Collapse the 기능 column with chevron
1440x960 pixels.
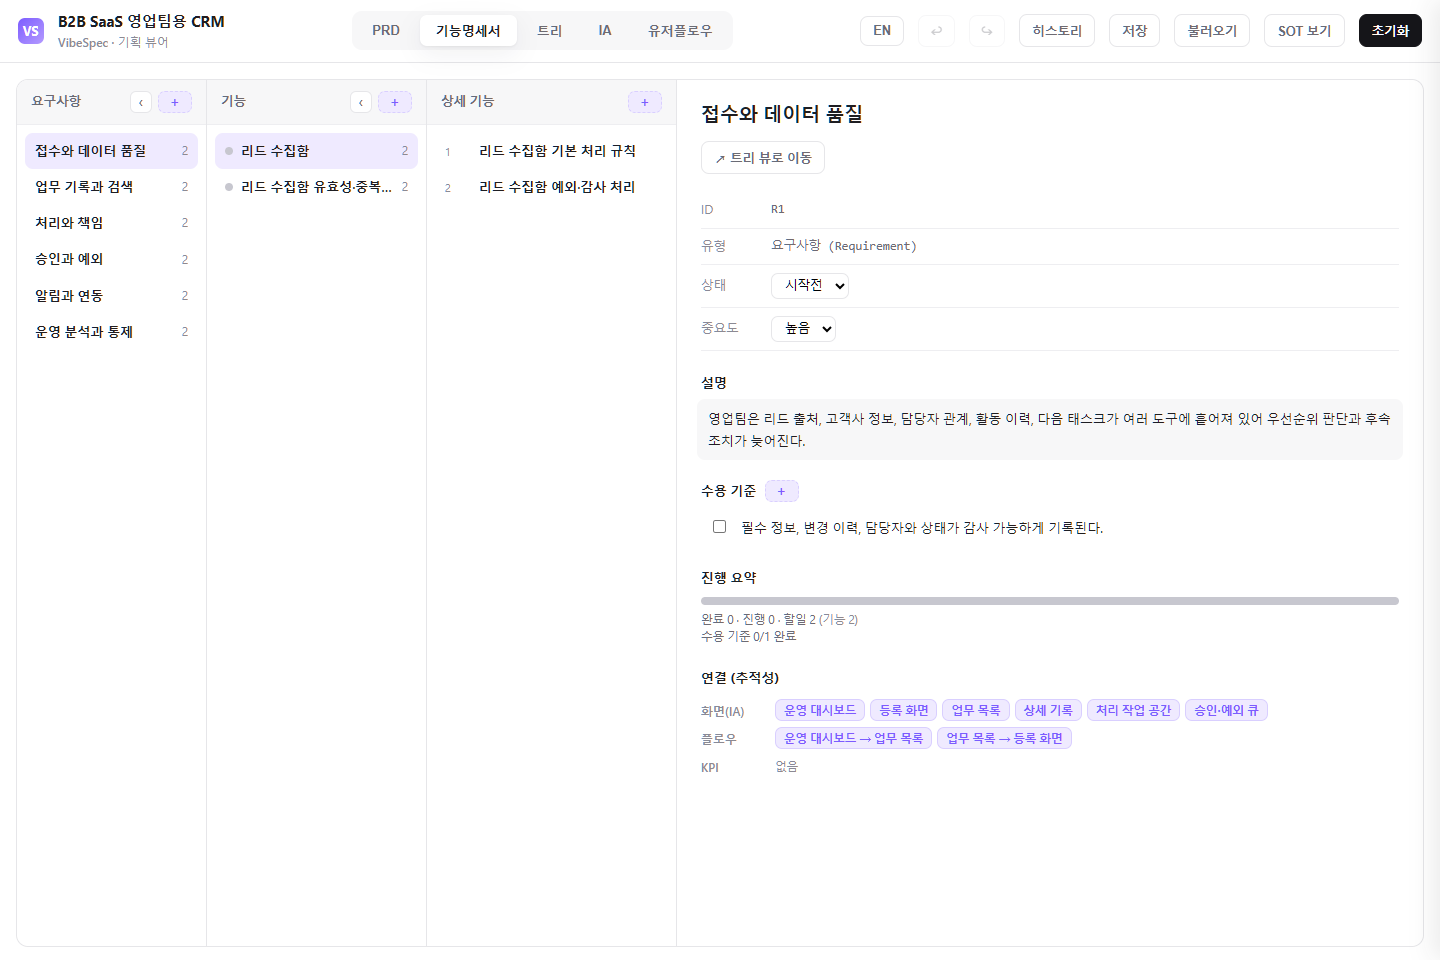click(361, 102)
